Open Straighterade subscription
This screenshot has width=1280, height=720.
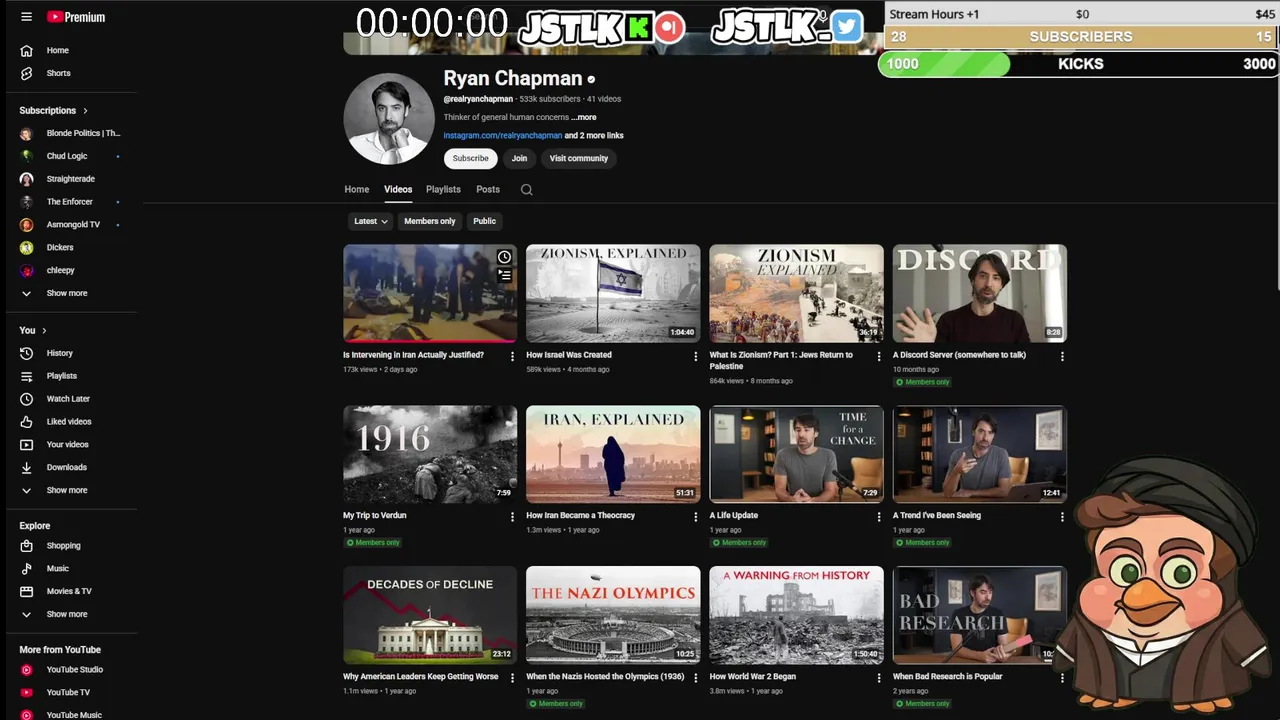pos(69,179)
